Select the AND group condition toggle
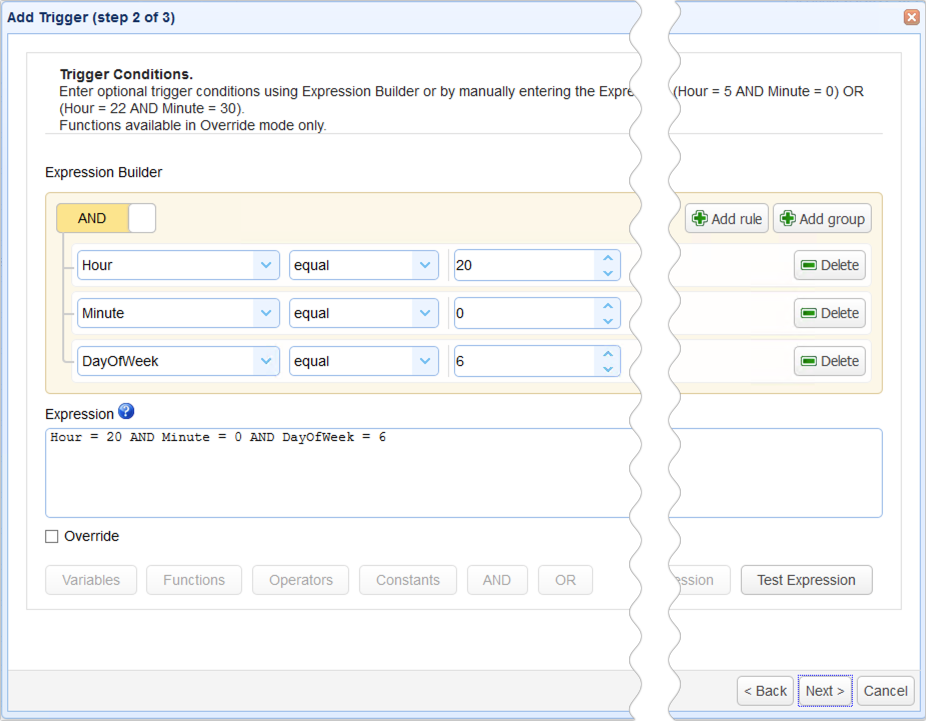This screenshot has width=926, height=721. click(x=92, y=218)
